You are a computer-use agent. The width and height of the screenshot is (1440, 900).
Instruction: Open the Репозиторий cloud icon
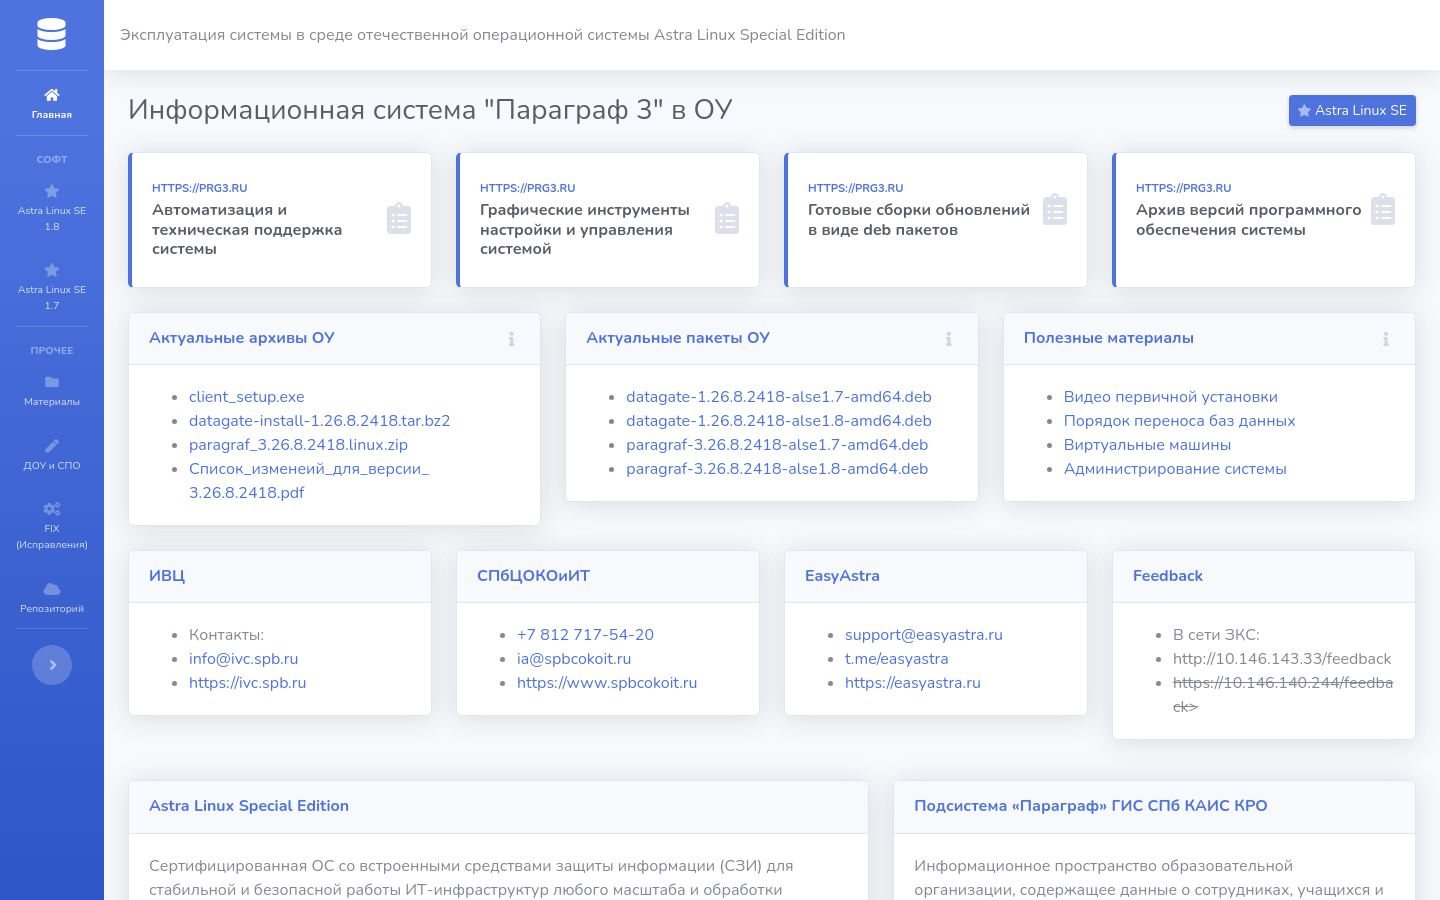(x=52, y=589)
